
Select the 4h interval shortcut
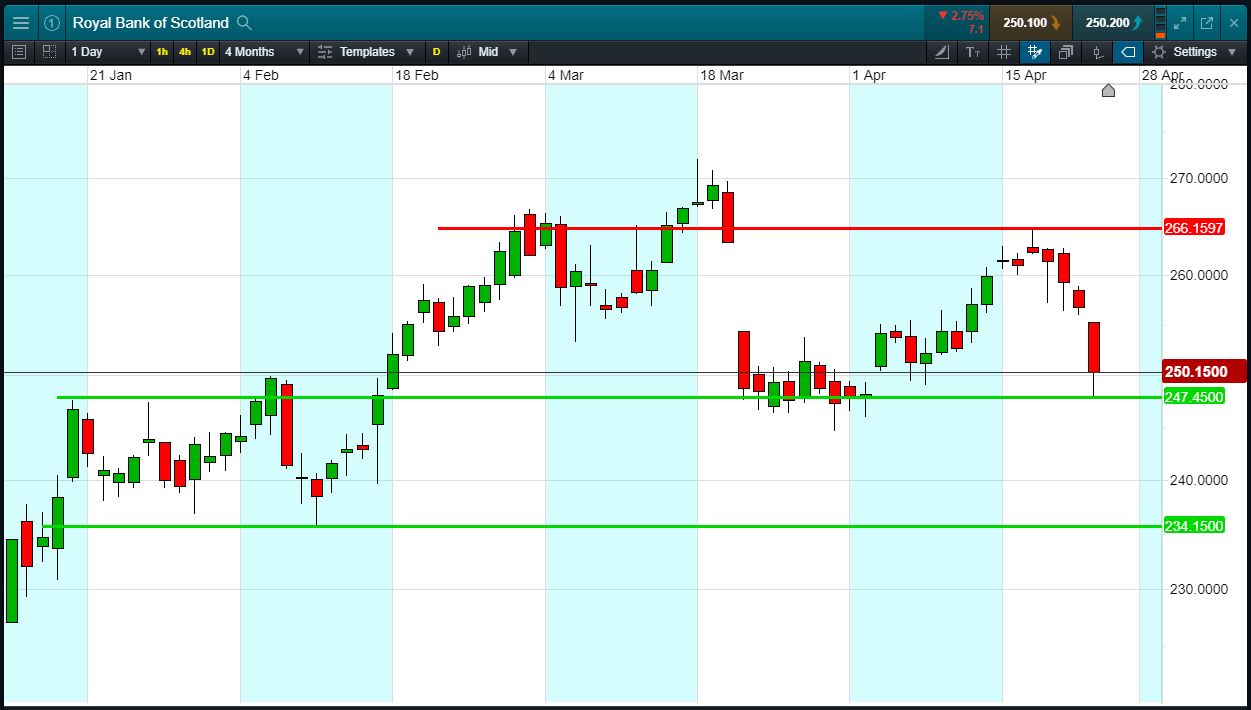pyautogui.click(x=185, y=52)
